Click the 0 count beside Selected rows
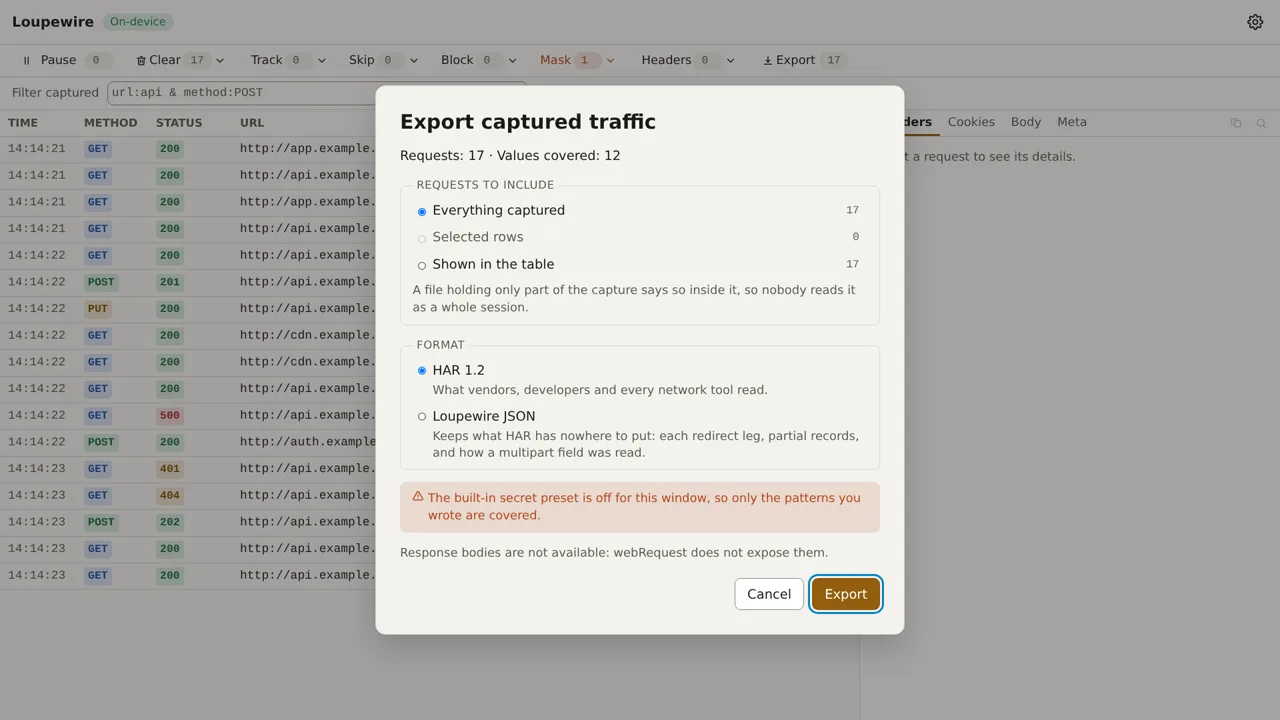Screen dimensions: 1280x720 pos(856,237)
